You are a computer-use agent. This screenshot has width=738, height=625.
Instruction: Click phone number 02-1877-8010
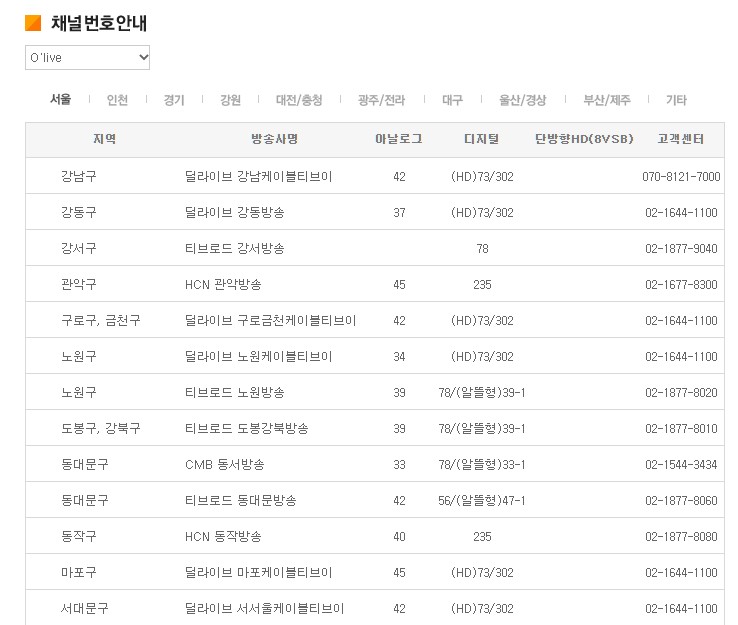coord(681,429)
